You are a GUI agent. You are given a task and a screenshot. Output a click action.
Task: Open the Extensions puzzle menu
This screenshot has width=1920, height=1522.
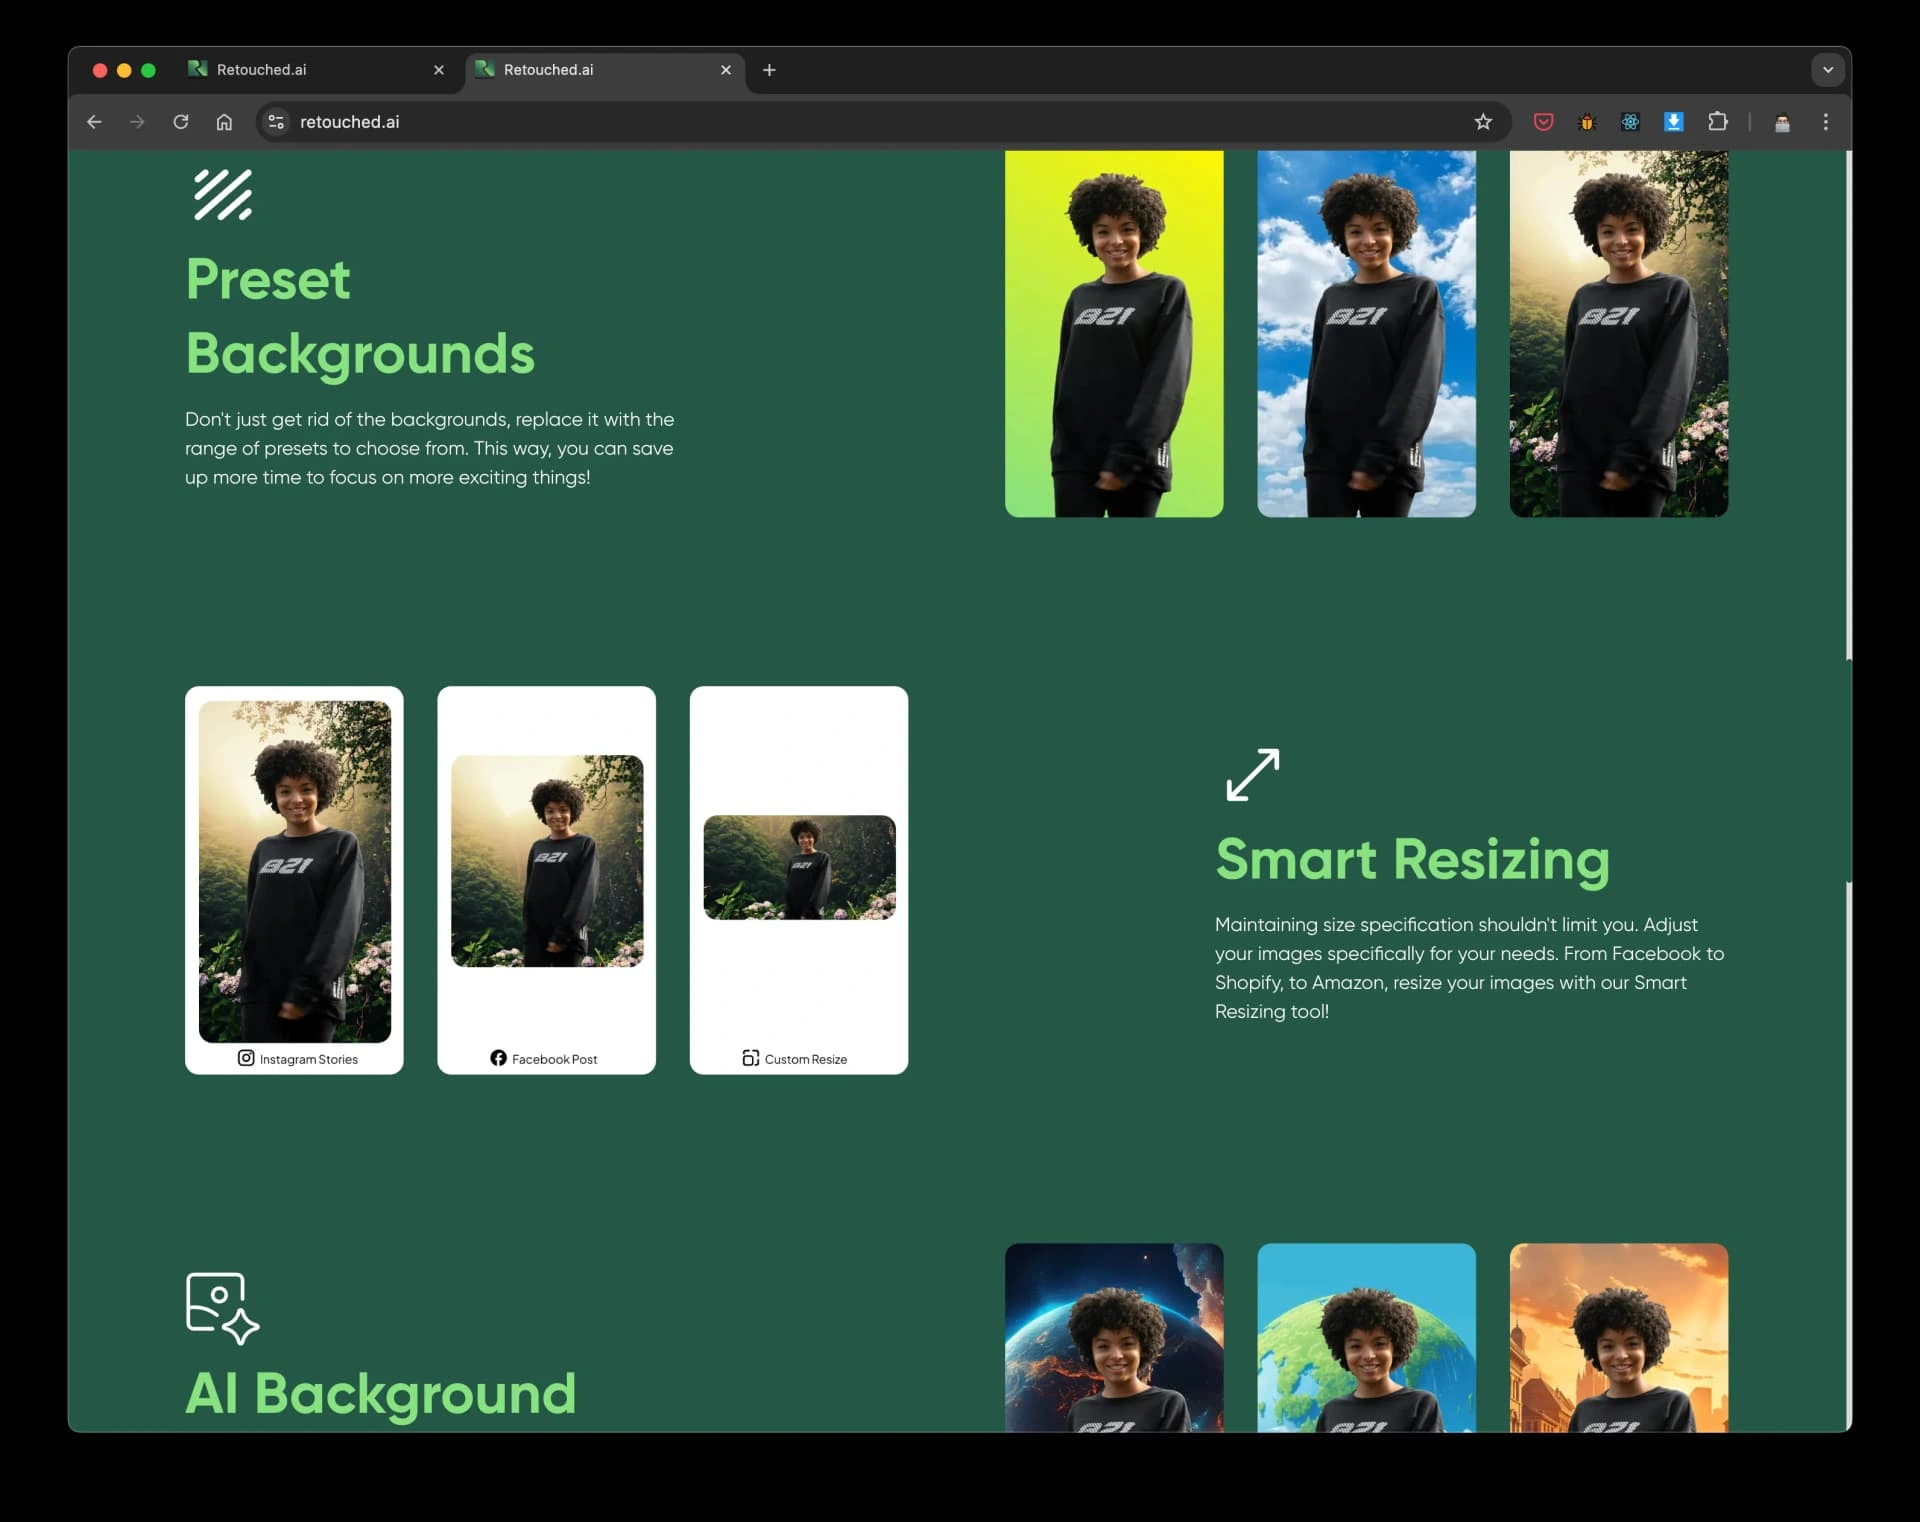coord(1717,122)
